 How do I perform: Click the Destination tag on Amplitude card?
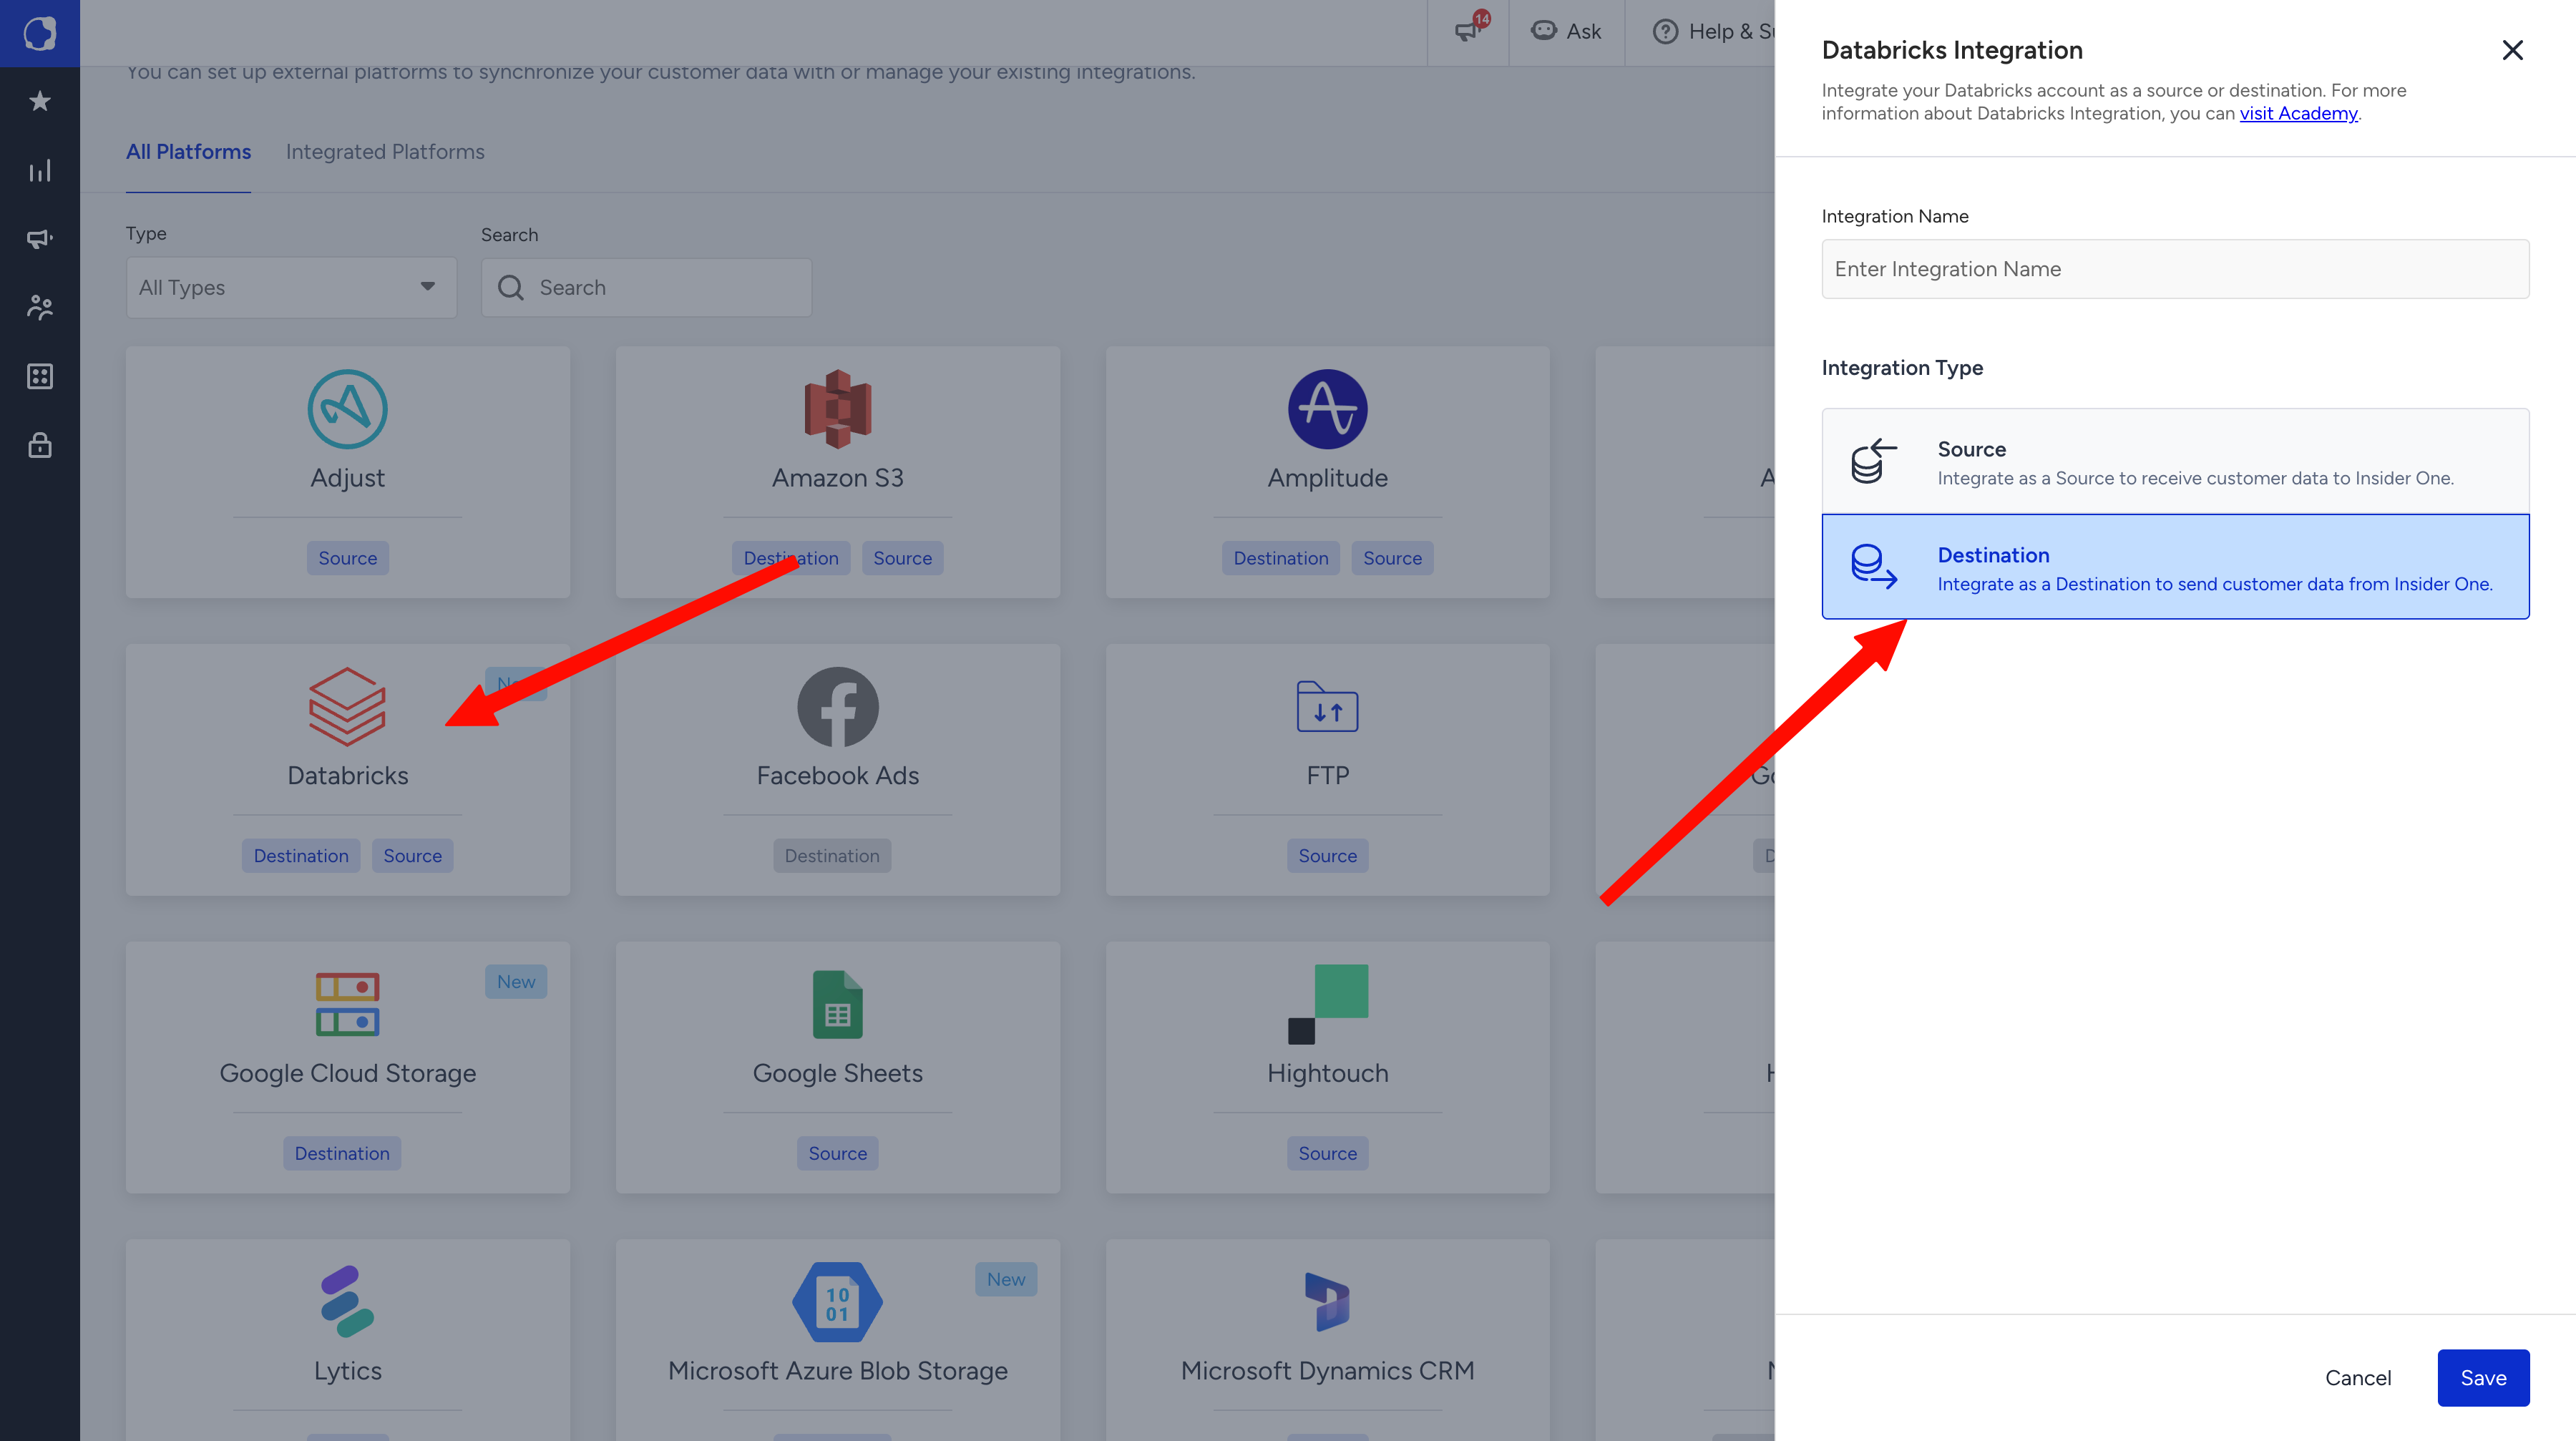1281,558
